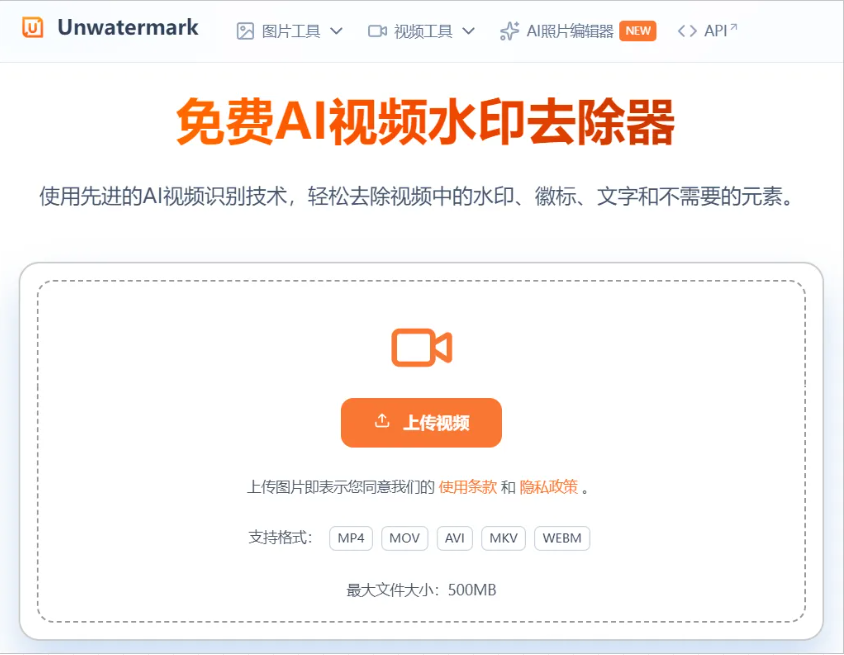Click the MOV format label
Image resolution: width=844 pixels, height=655 pixels.
404,538
